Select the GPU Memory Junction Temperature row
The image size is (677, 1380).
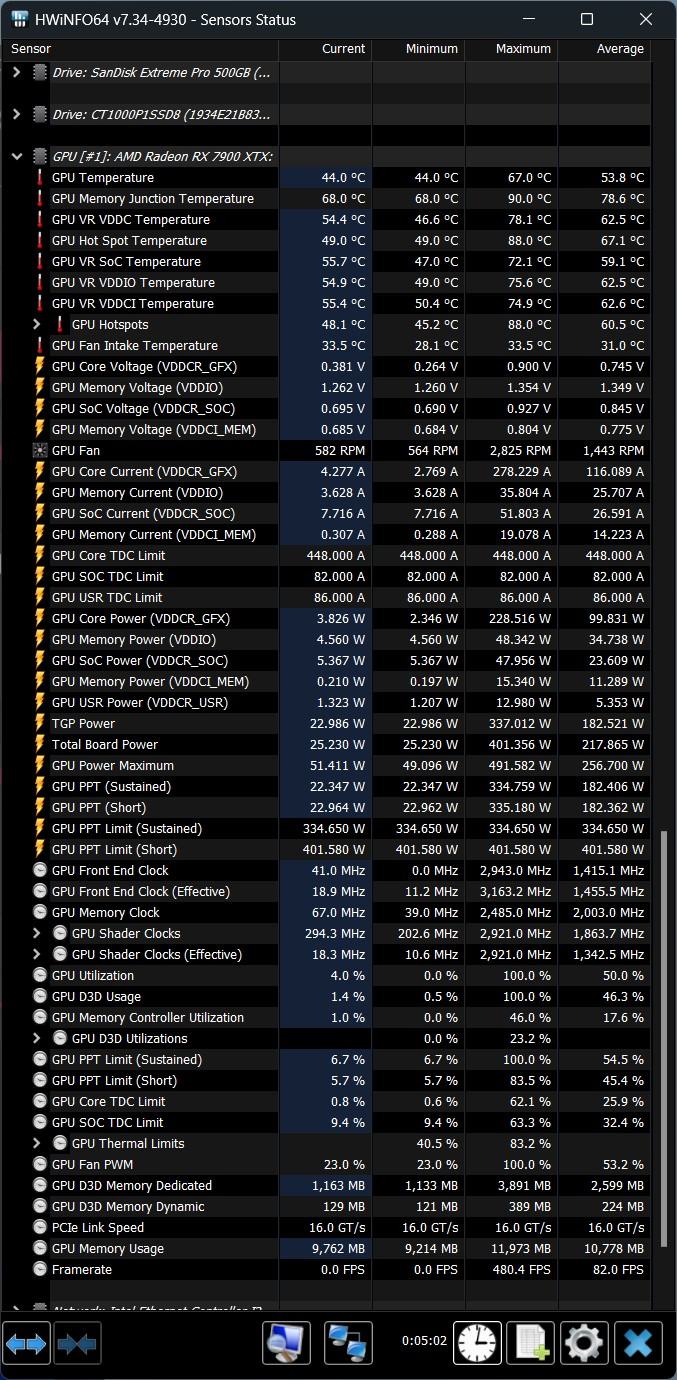[327, 199]
